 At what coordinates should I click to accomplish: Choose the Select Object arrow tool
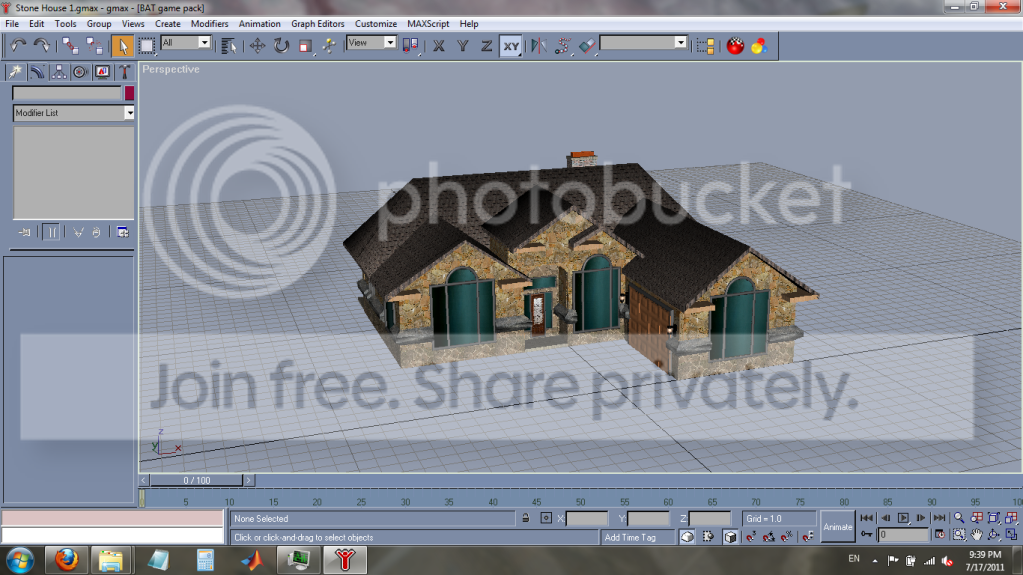coord(122,46)
